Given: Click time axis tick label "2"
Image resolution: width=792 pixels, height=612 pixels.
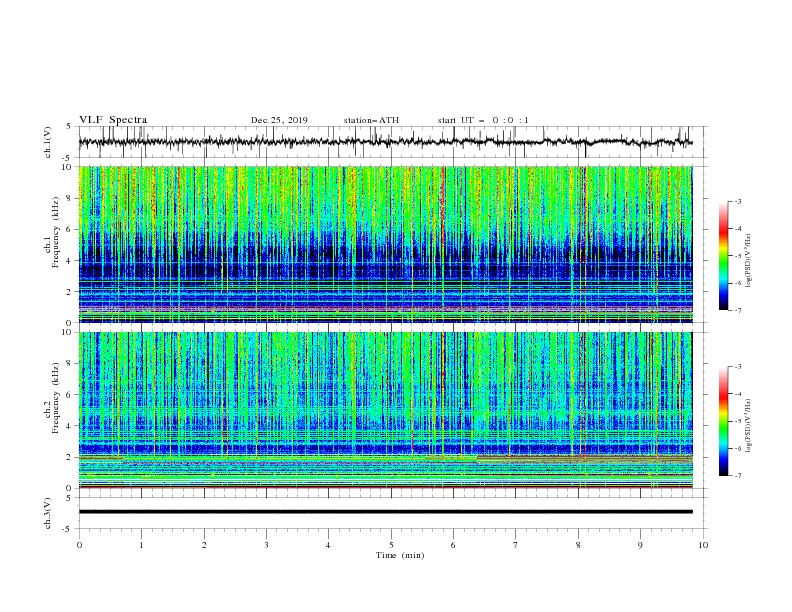Looking at the screenshot, I should [x=204, y=545].
